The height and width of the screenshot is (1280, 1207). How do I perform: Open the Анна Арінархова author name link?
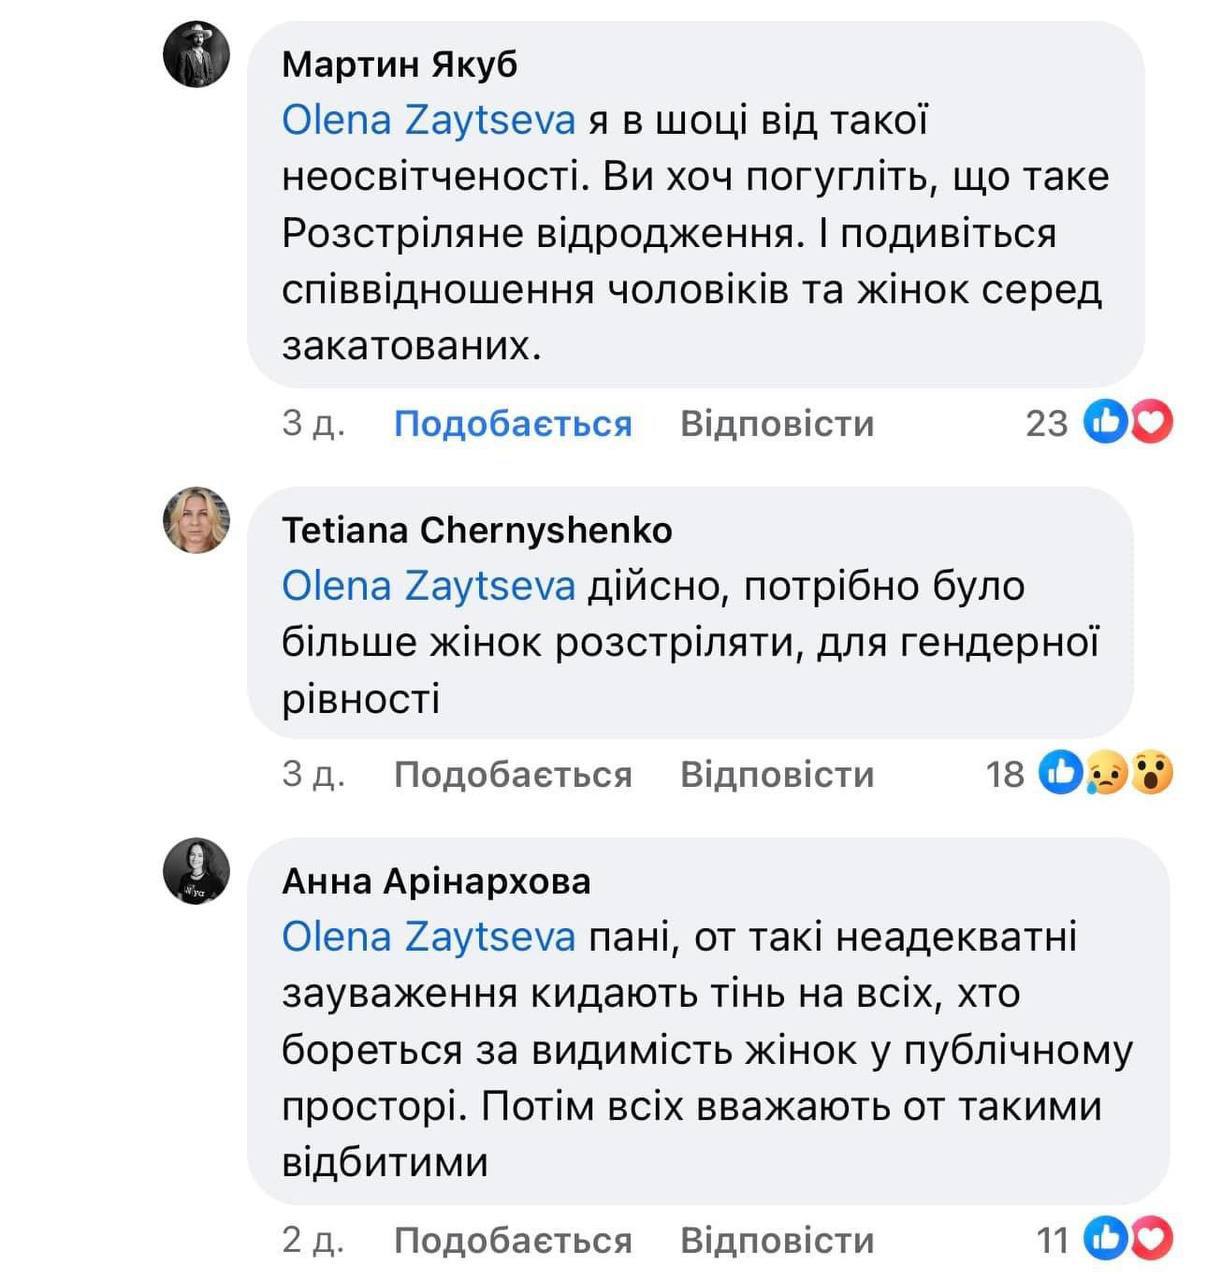[x=436, y=881]
